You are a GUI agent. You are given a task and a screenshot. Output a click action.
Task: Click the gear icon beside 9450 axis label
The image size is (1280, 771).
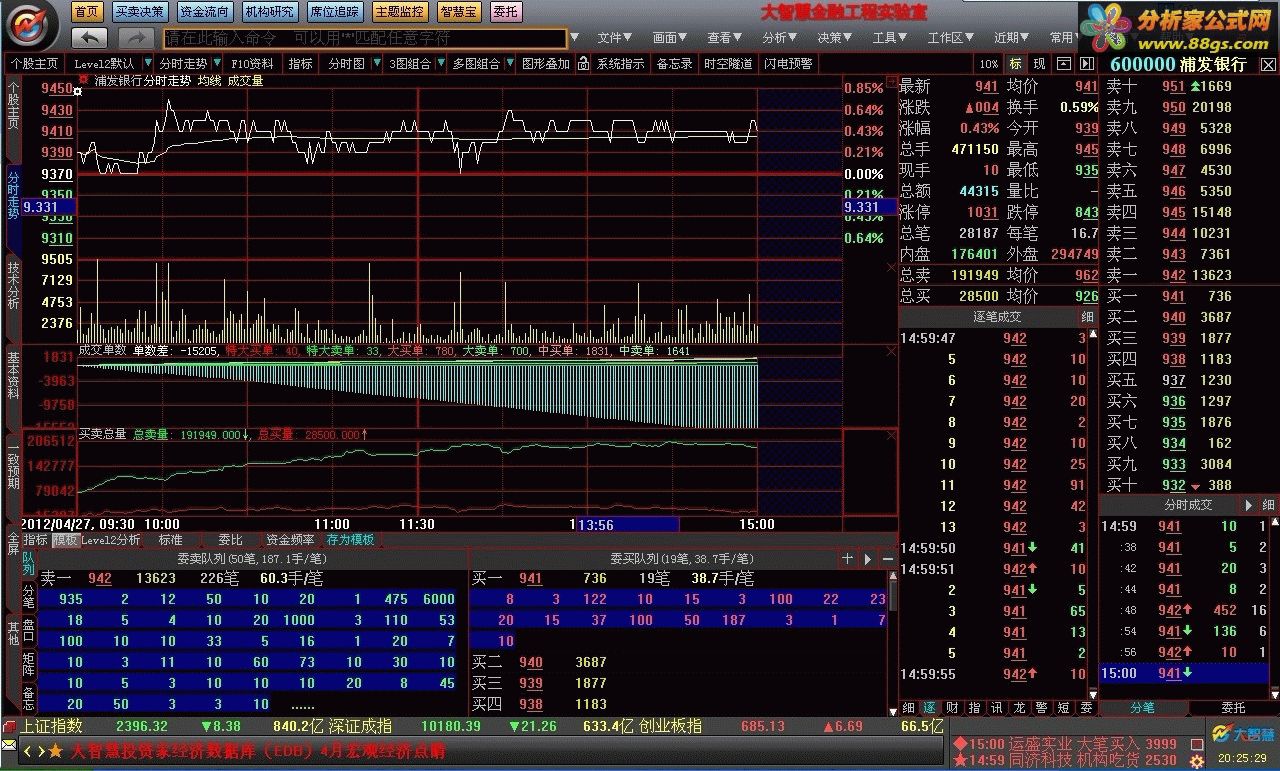point(79,91)
